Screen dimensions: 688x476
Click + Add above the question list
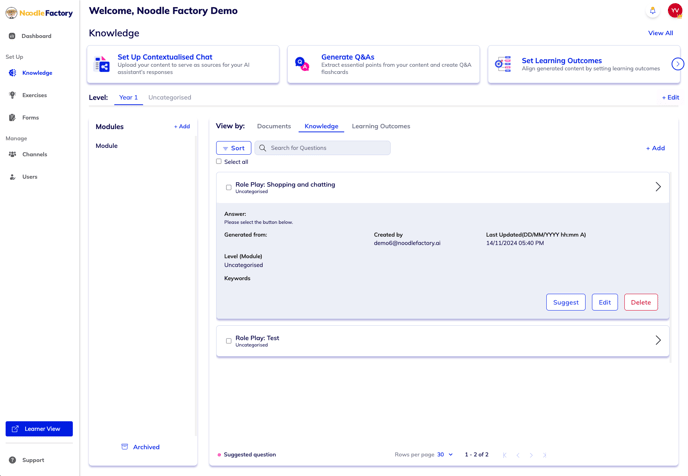pyautogui.click(x=656, y=148)
